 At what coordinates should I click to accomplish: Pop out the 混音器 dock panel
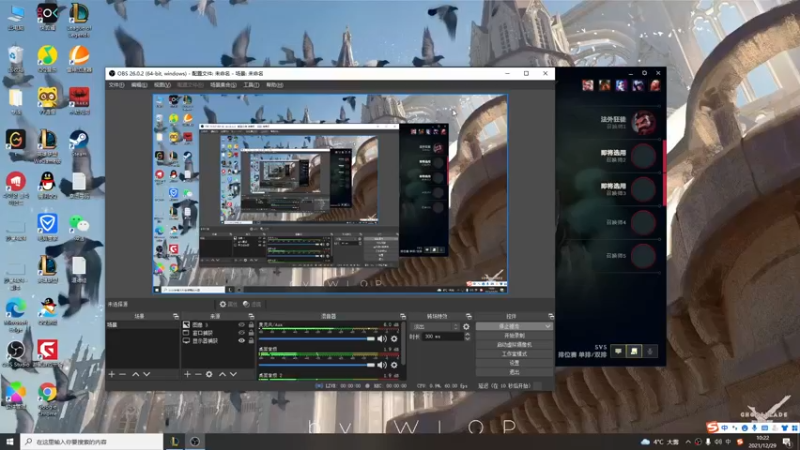tap(403, 316)
